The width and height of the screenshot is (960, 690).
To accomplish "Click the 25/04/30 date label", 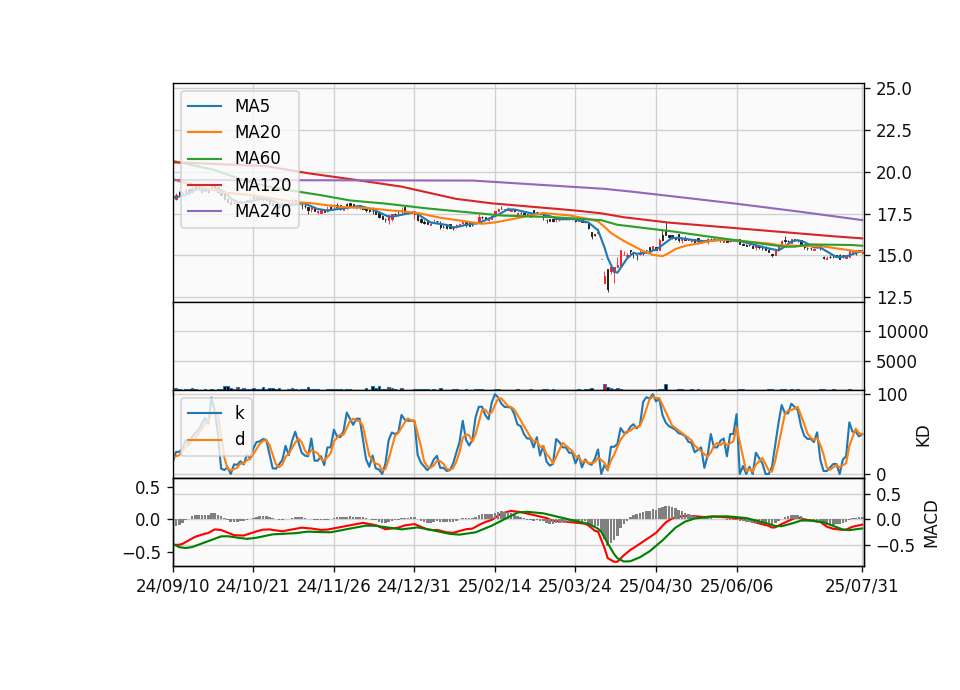I will point(656,586).
